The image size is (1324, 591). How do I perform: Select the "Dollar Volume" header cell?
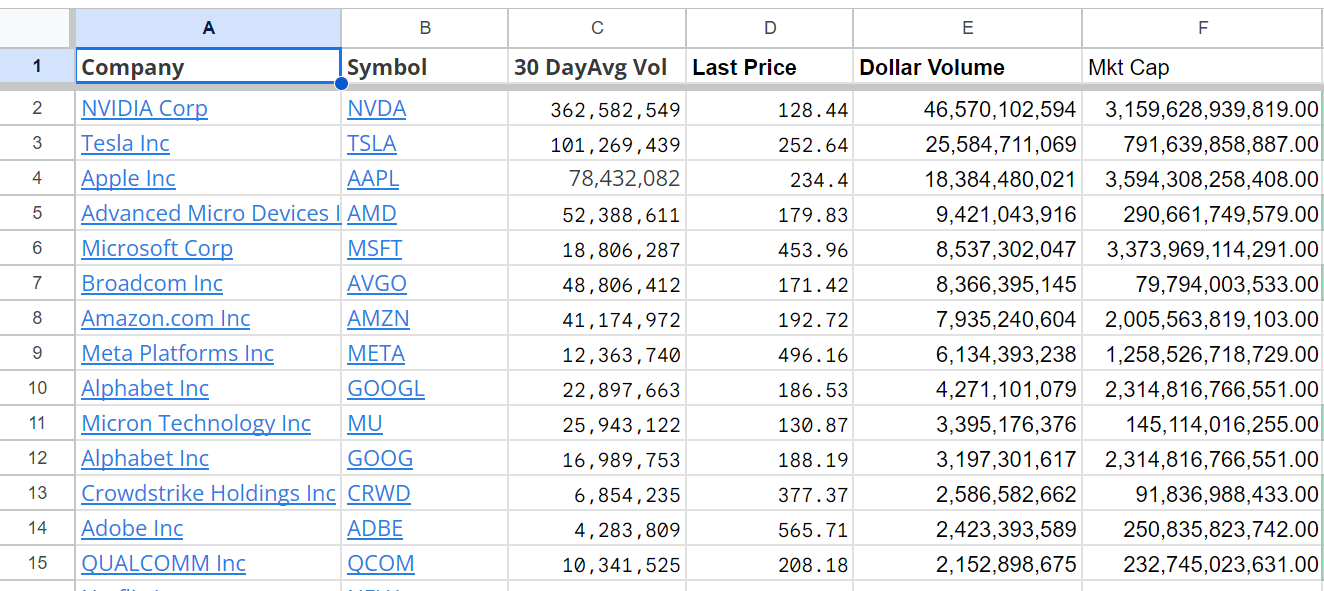coord(967,68)
